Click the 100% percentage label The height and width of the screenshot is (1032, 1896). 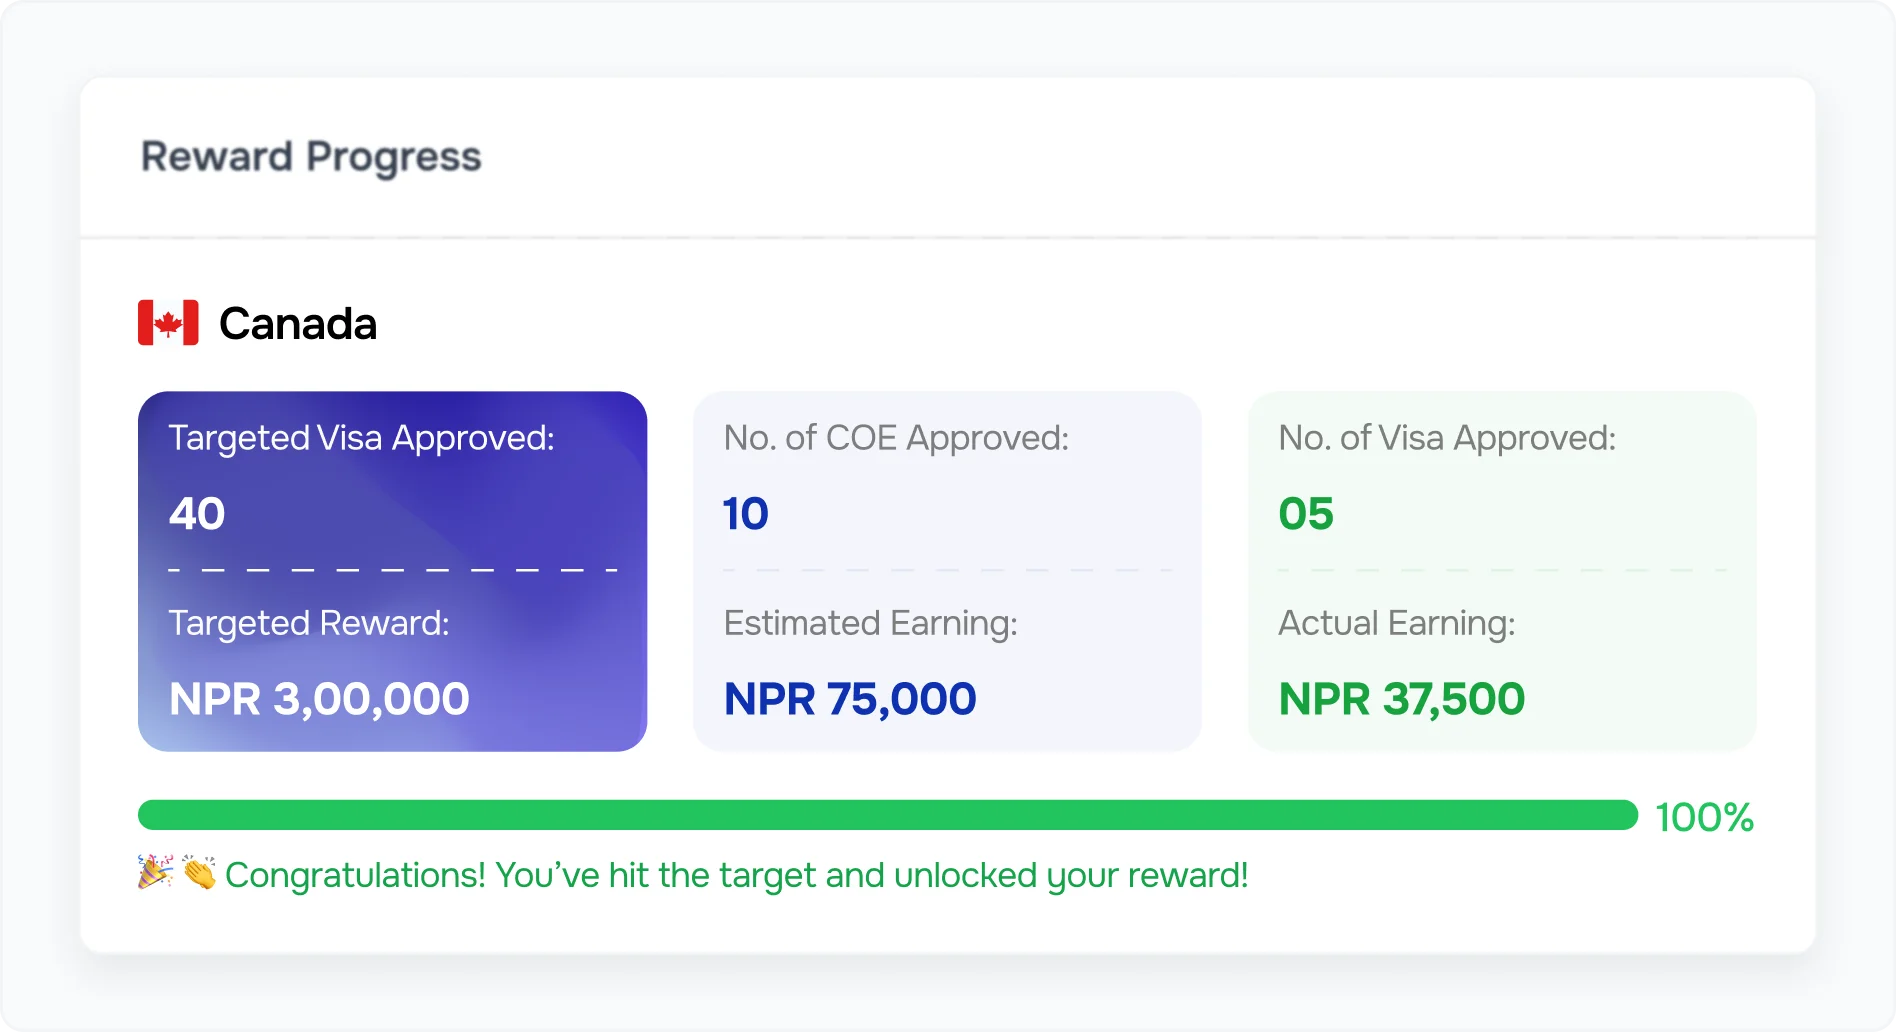(x=1704, y=817)
